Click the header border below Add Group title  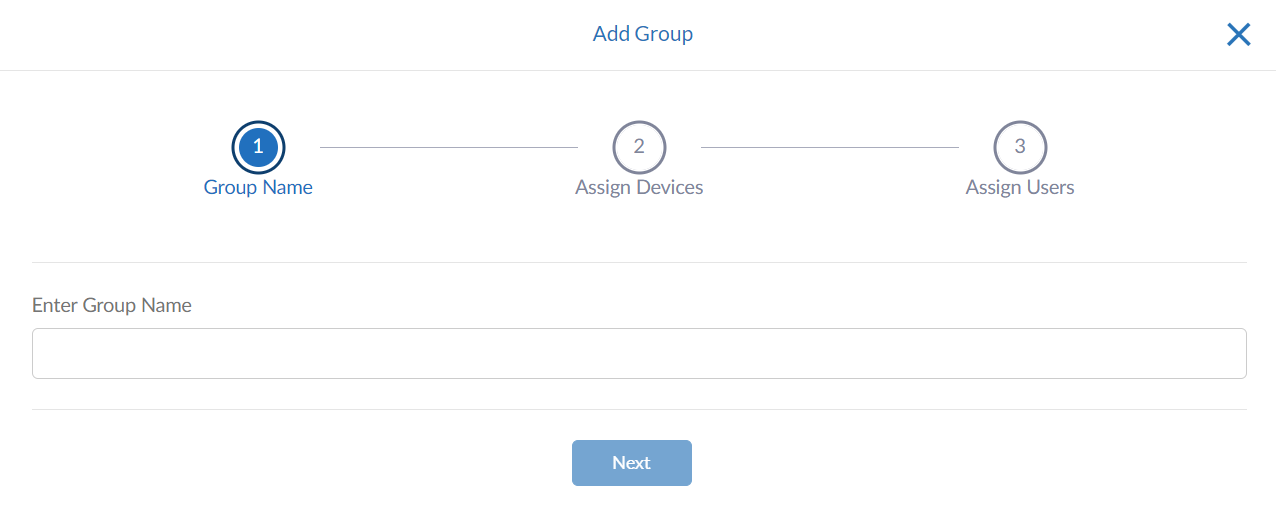point(638,70)
